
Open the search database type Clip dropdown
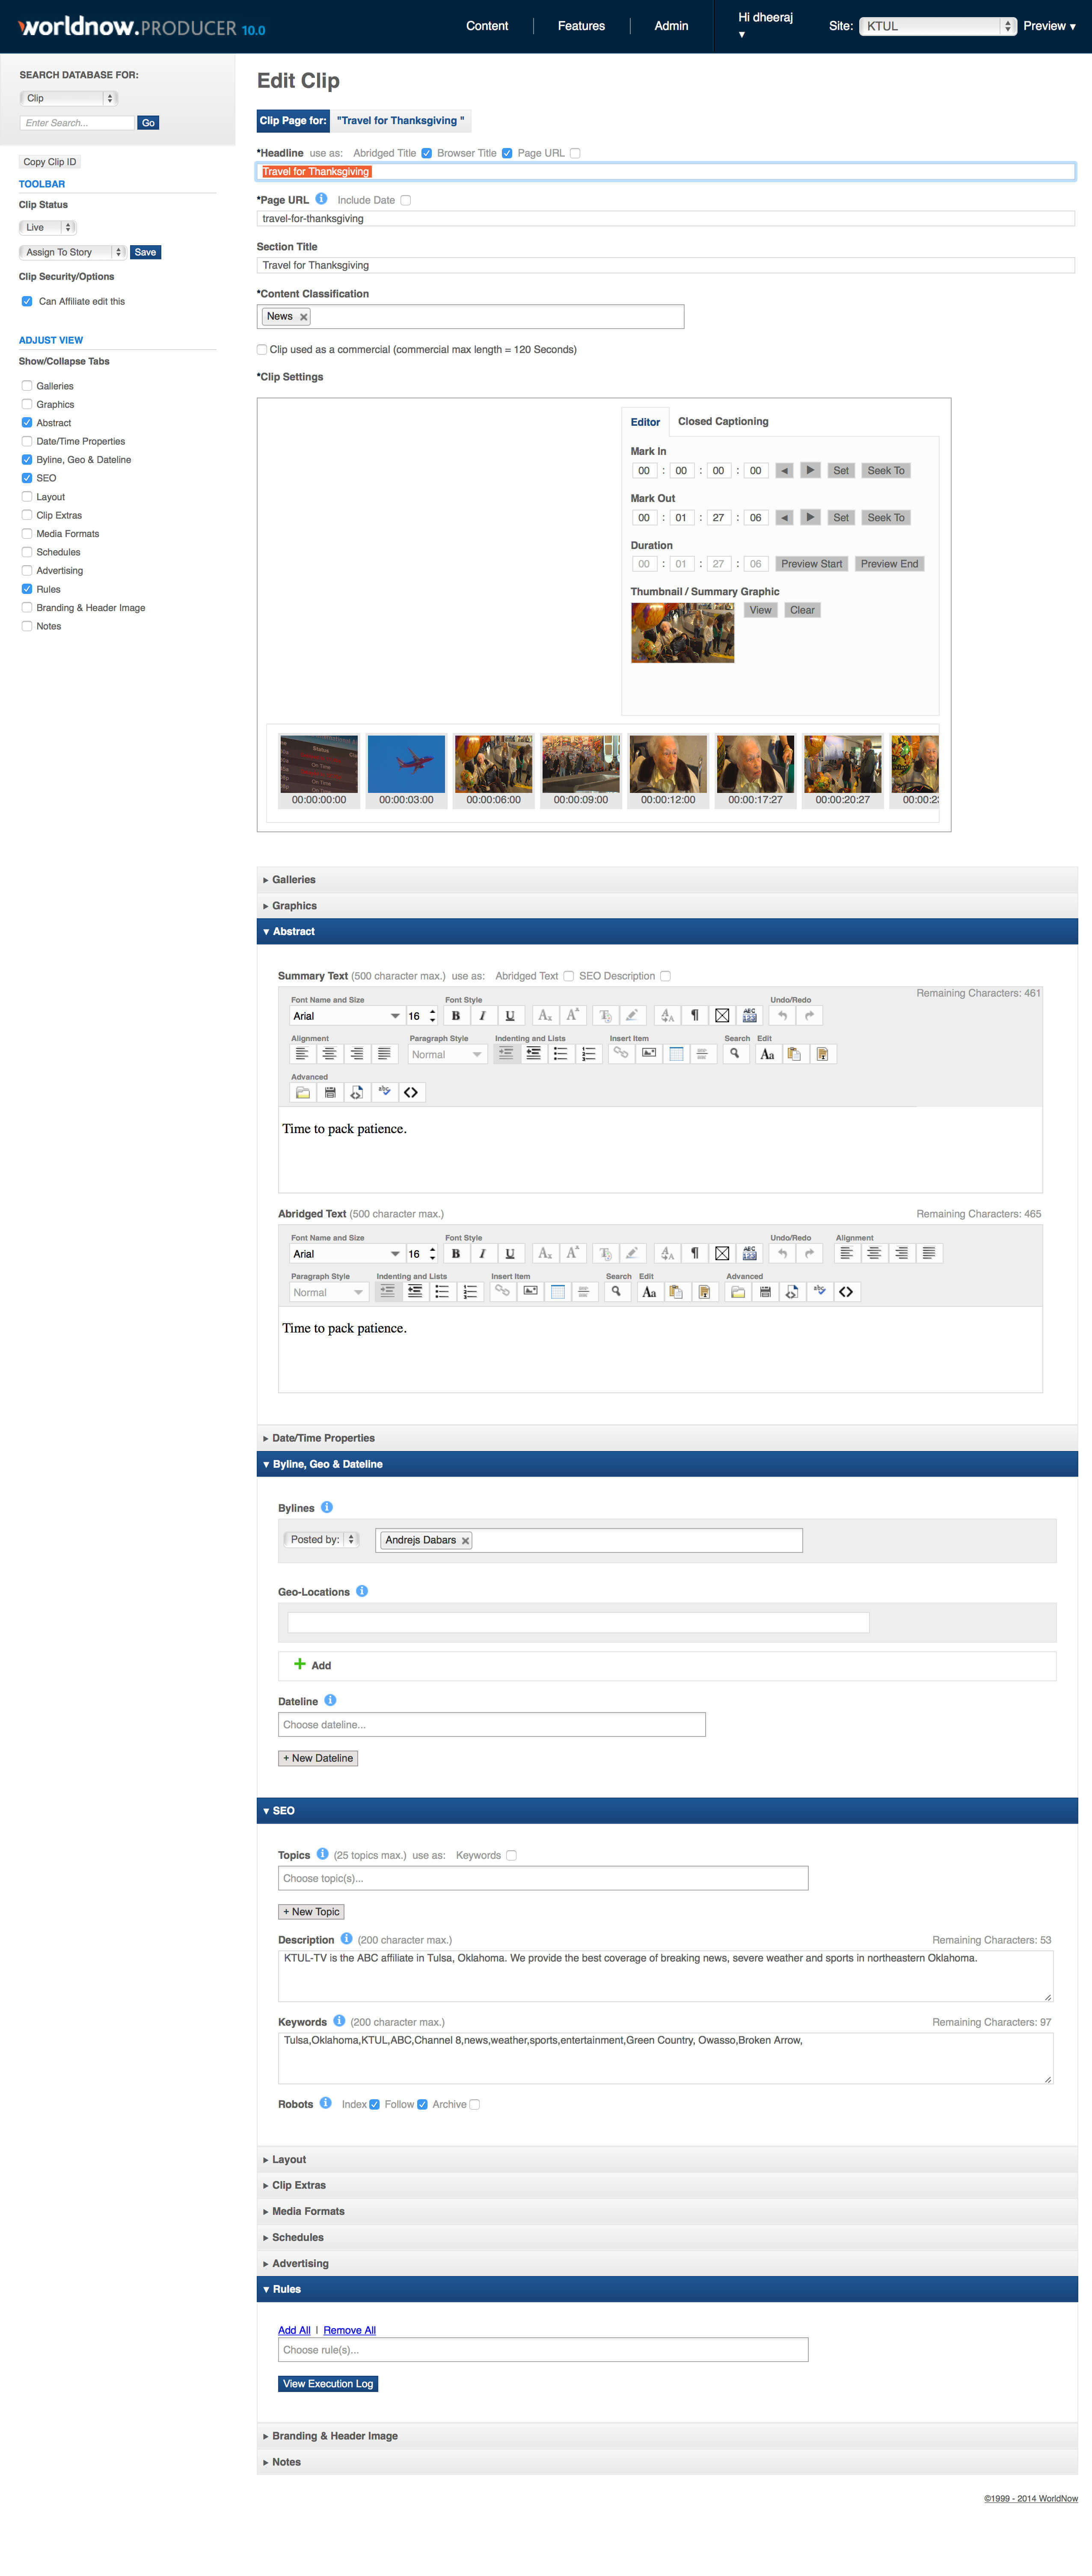(68, 98)
